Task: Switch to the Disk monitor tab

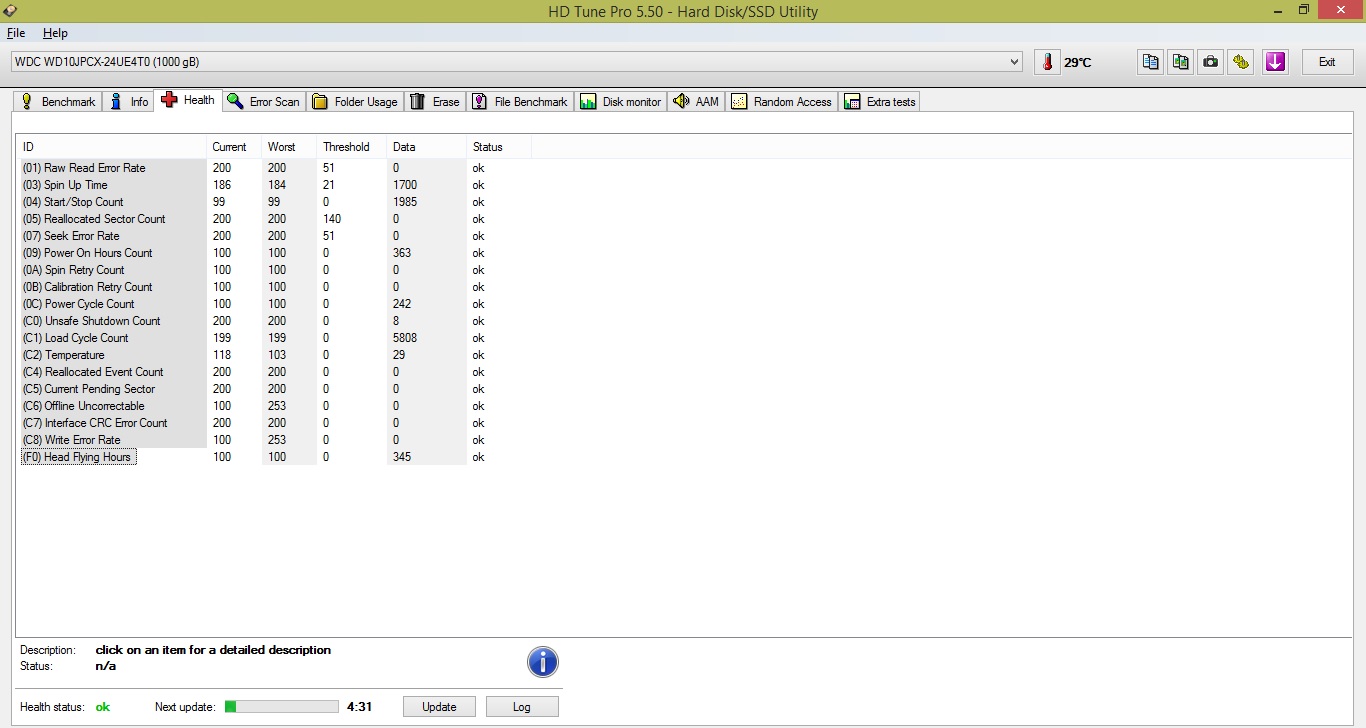Action: click(x=621, y=102)
